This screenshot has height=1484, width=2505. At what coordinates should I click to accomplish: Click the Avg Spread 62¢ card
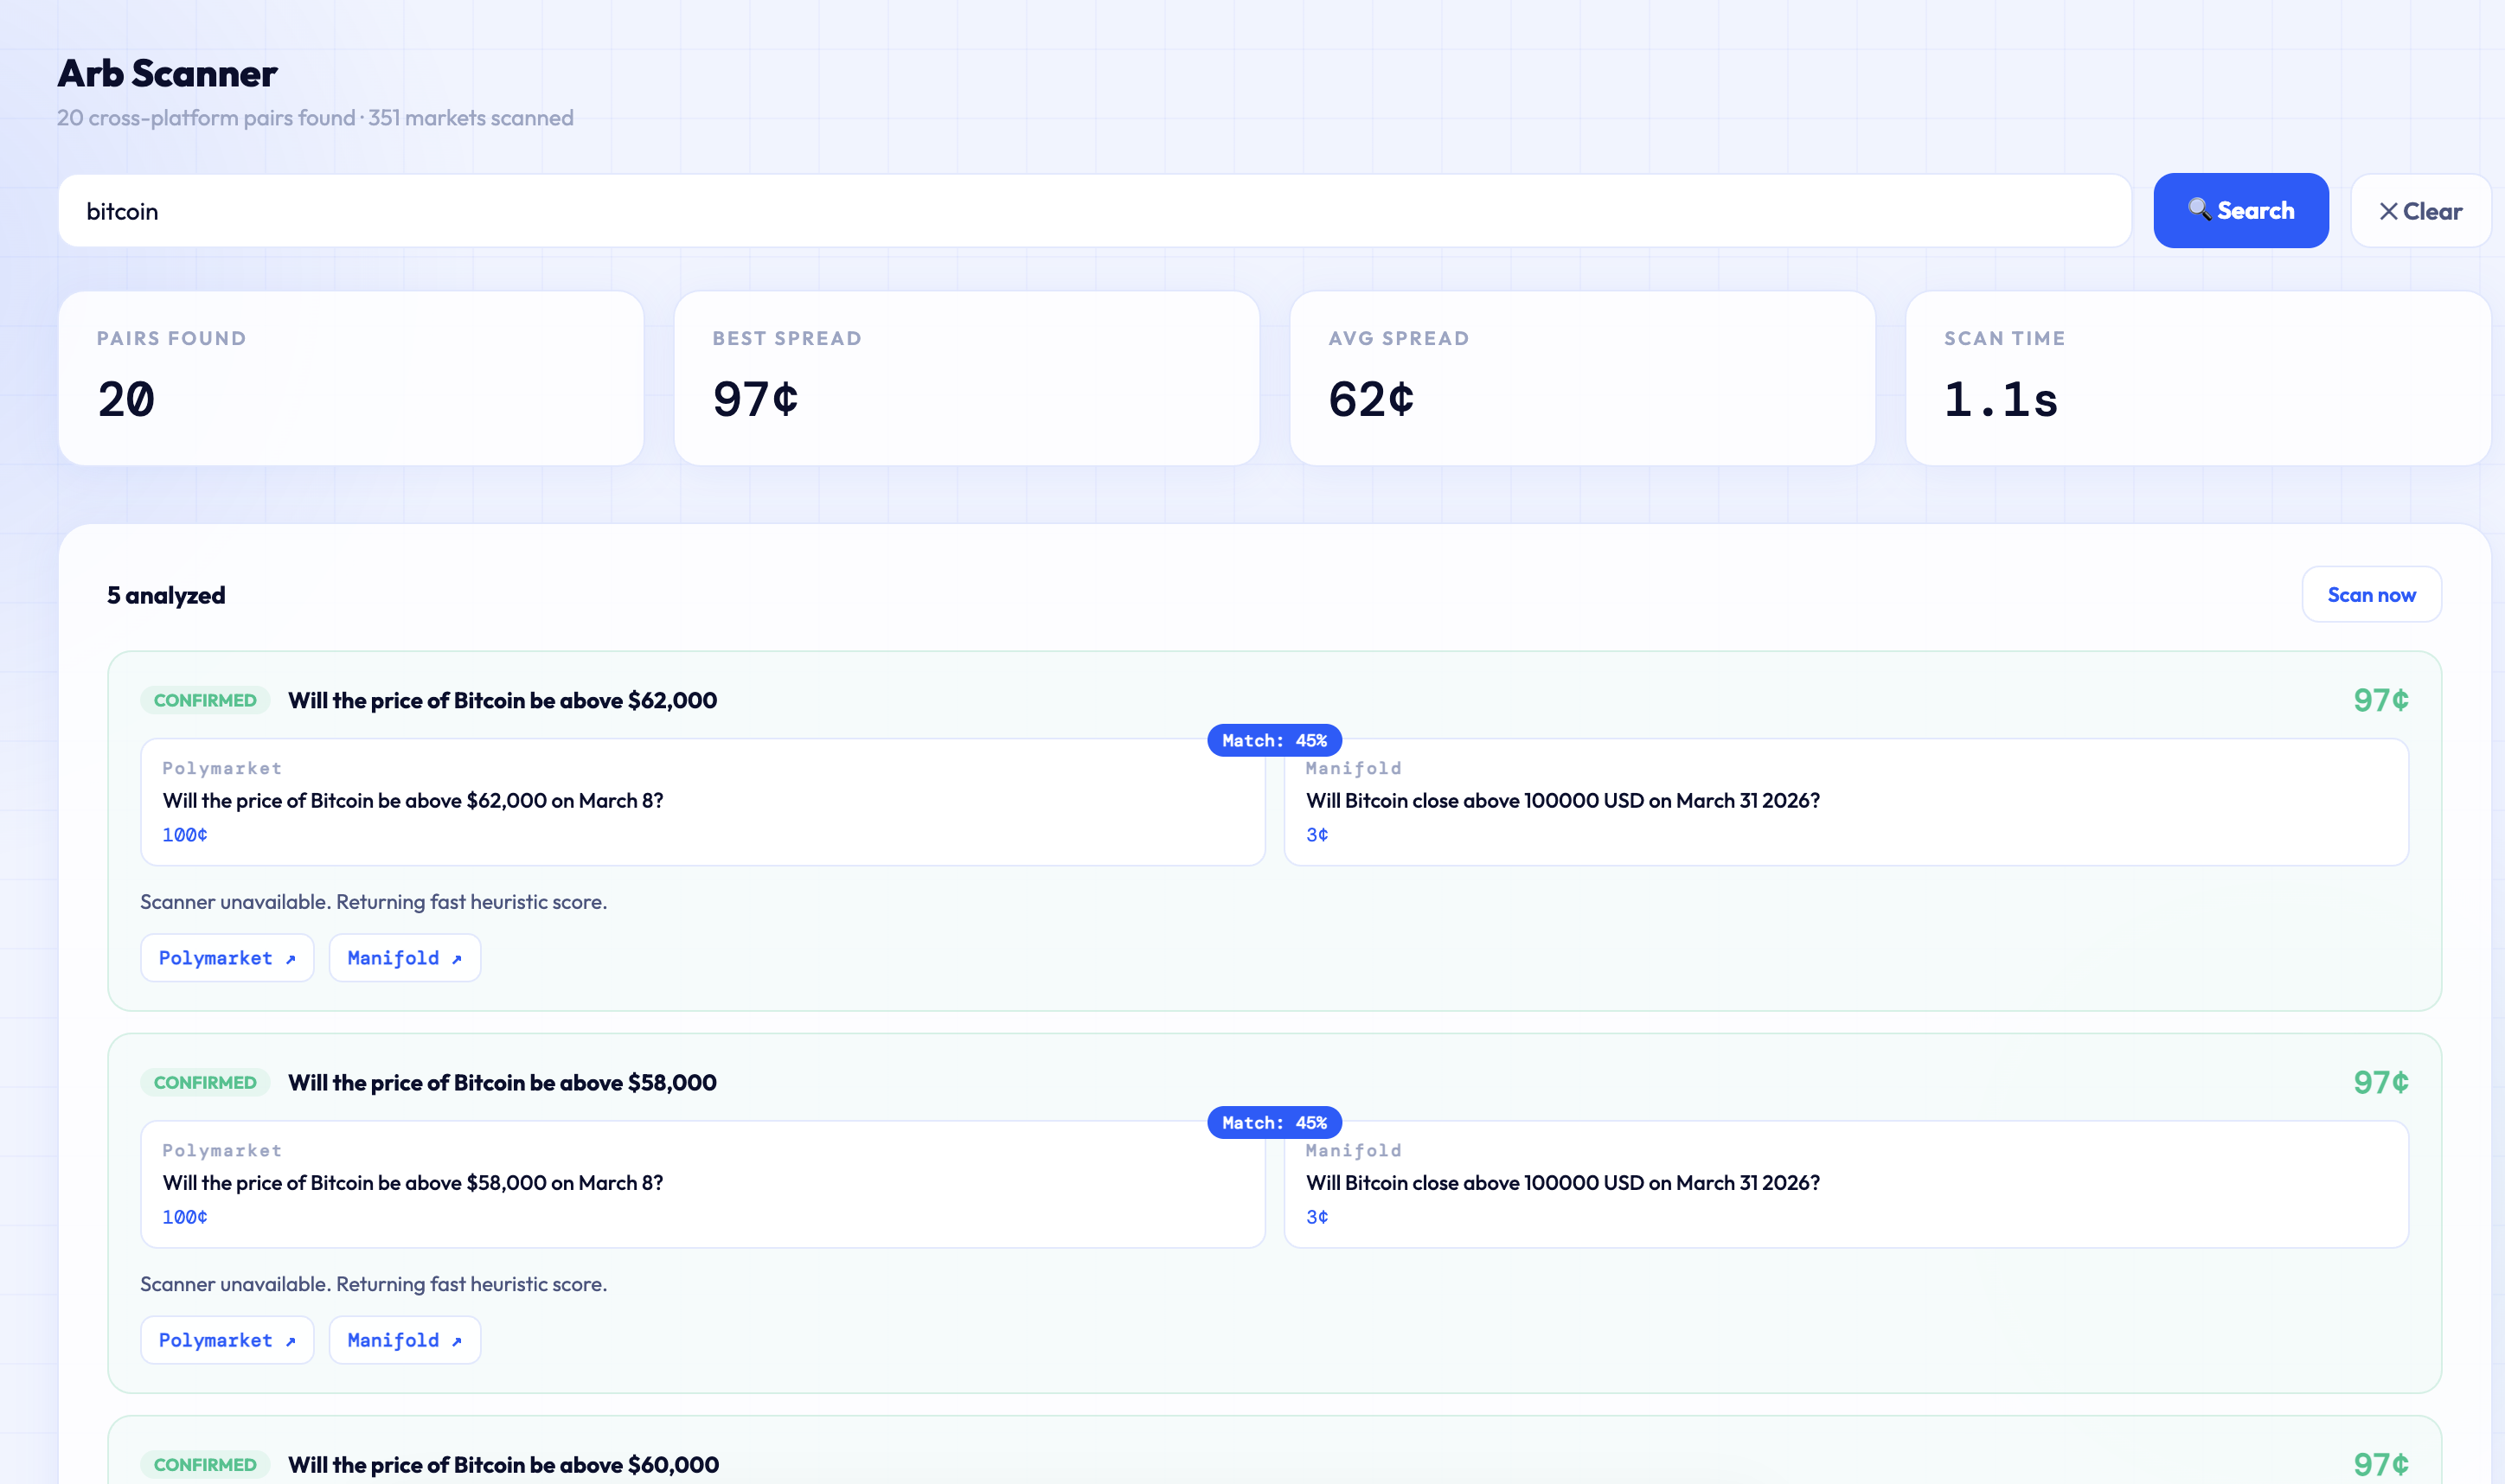[1582, 378]
